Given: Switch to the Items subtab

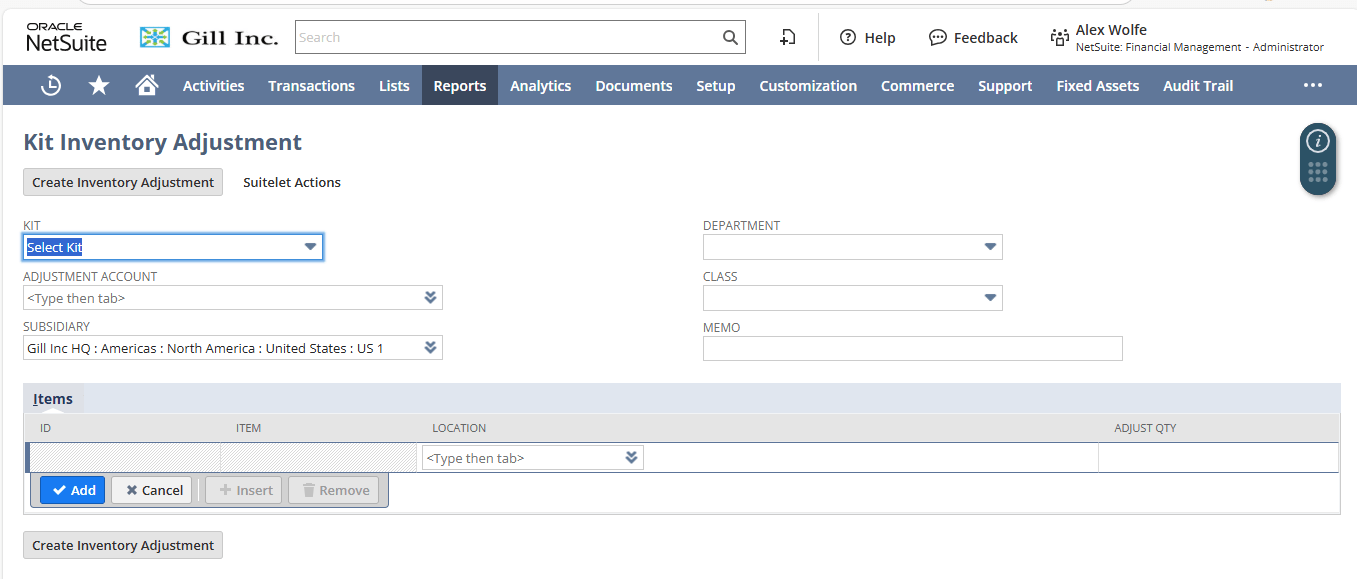Looking at the screenshot, I should click(53, 399).
